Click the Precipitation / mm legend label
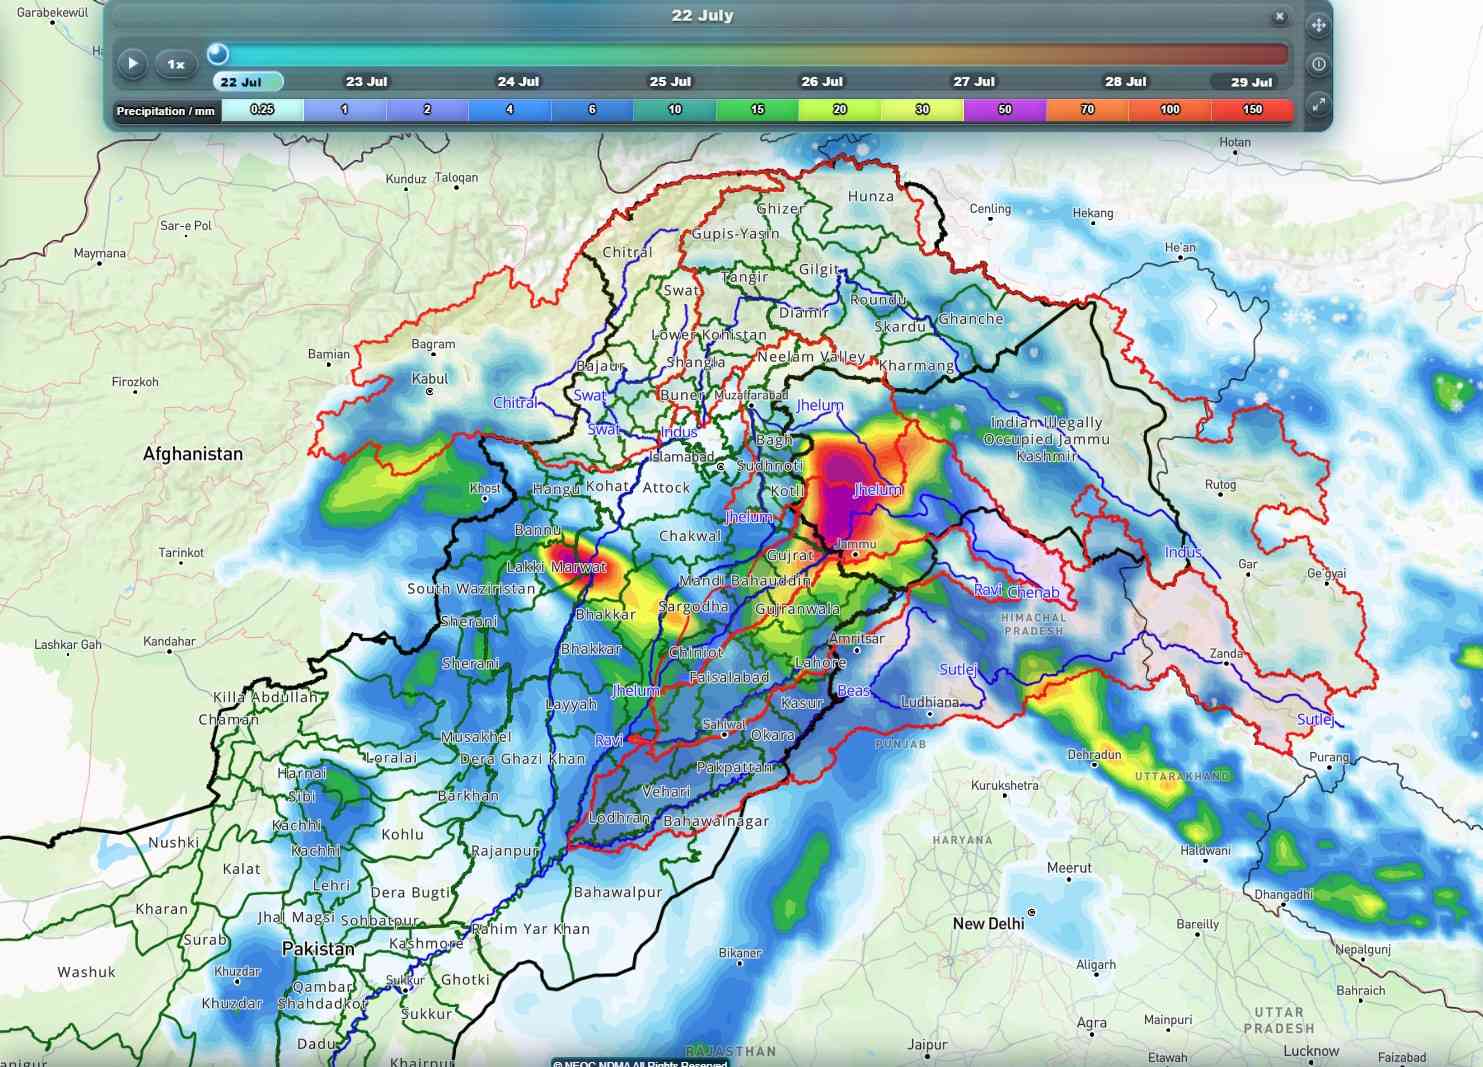The width and height of the screenshot is (1483, 1067). click(x=165, y=111)
